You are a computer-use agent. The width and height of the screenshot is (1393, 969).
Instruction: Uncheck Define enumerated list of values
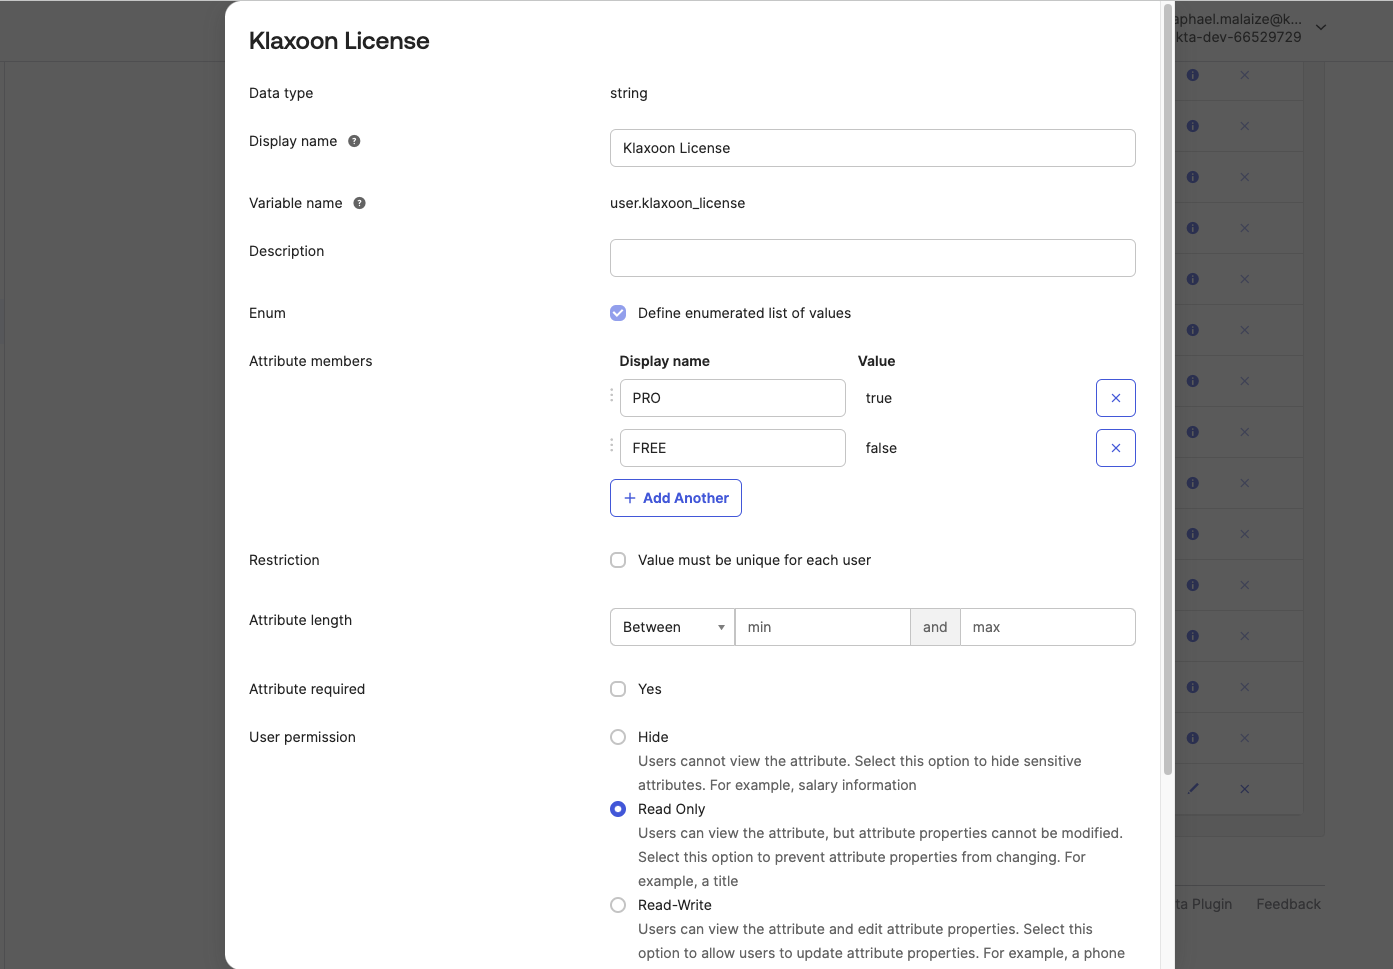618,313
